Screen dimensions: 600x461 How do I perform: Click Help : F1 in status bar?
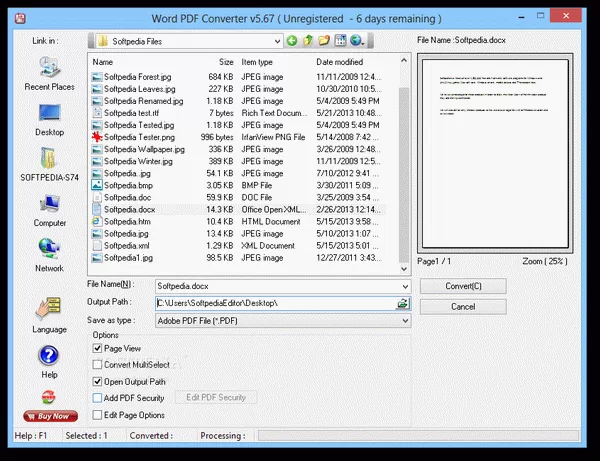31,436
